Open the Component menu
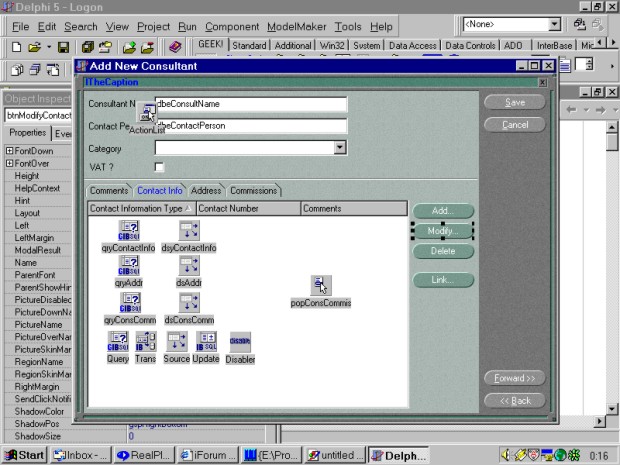Image resolution: width=620 pixels, height=465 pixels. 232,27
